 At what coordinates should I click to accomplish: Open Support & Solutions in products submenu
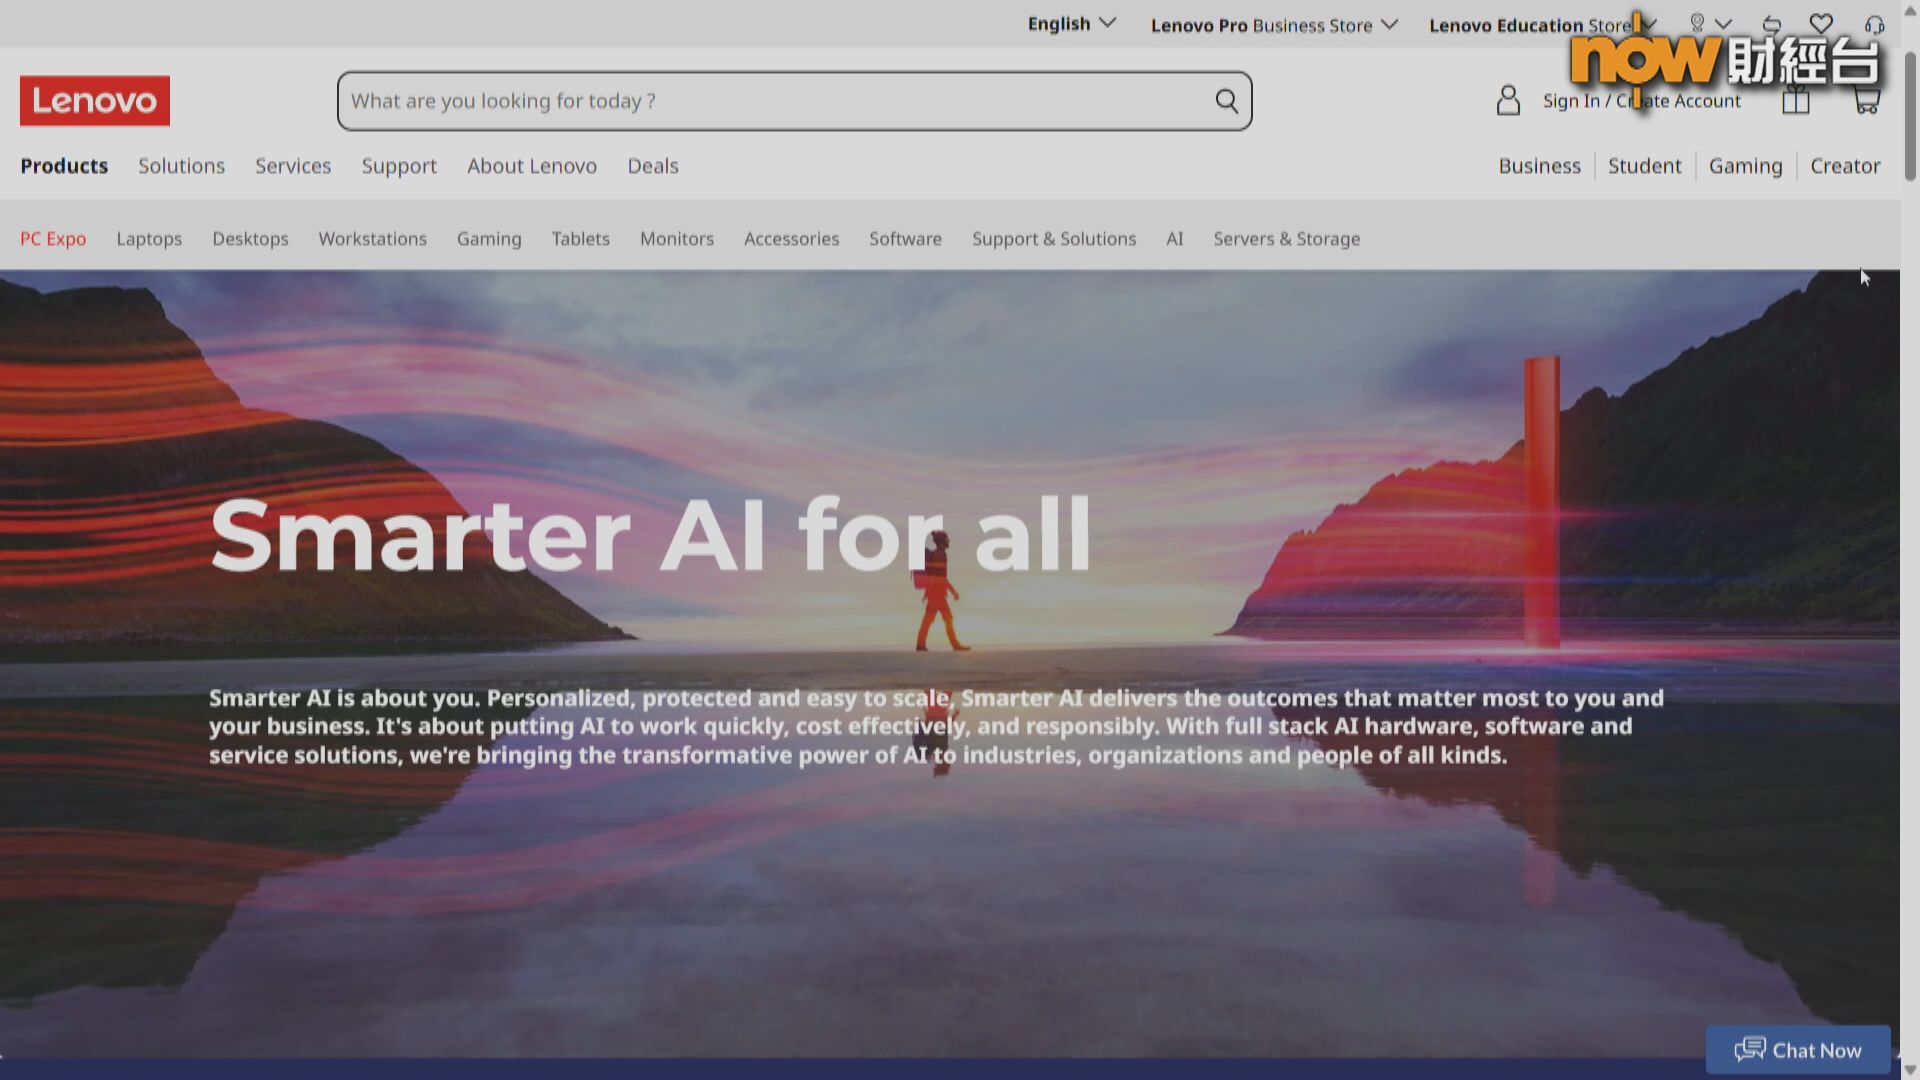click(1054, 239)
